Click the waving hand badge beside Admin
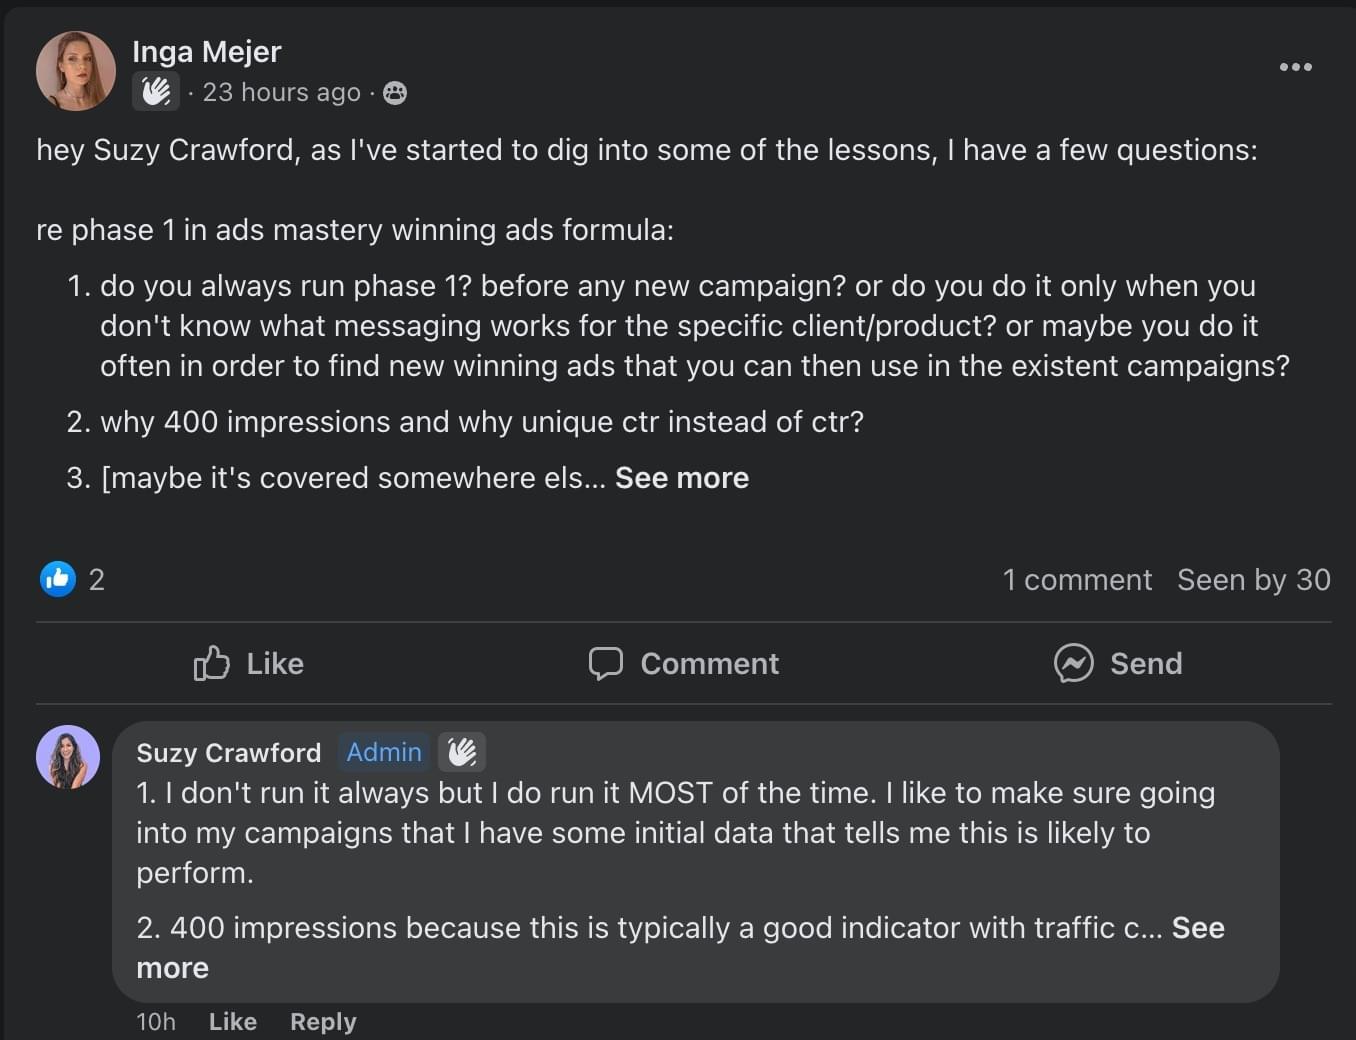This screenshot has height=1040, width=1356. point(462,752)
